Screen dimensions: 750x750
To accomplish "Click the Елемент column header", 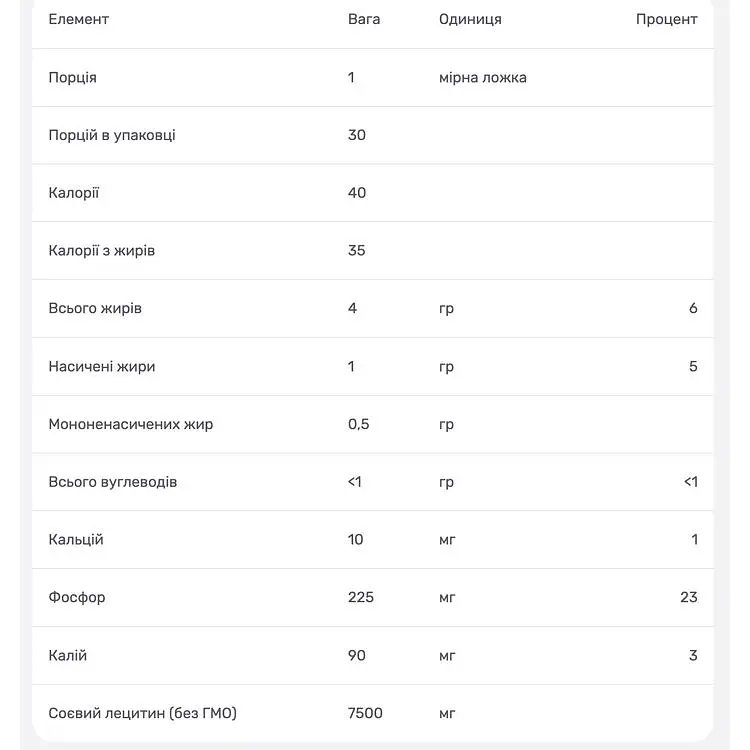I will pyautogui.click(x=78, y=19).
